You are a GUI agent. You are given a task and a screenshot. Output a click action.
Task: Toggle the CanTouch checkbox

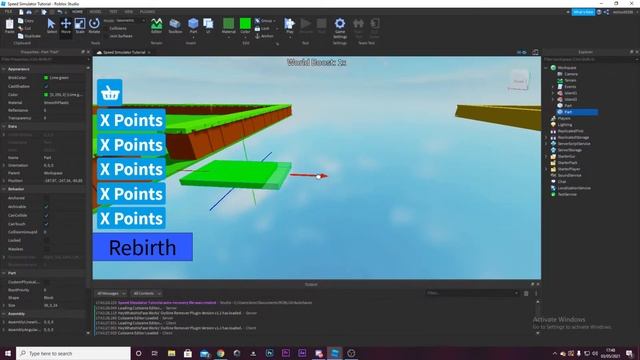tap(46, 224)
